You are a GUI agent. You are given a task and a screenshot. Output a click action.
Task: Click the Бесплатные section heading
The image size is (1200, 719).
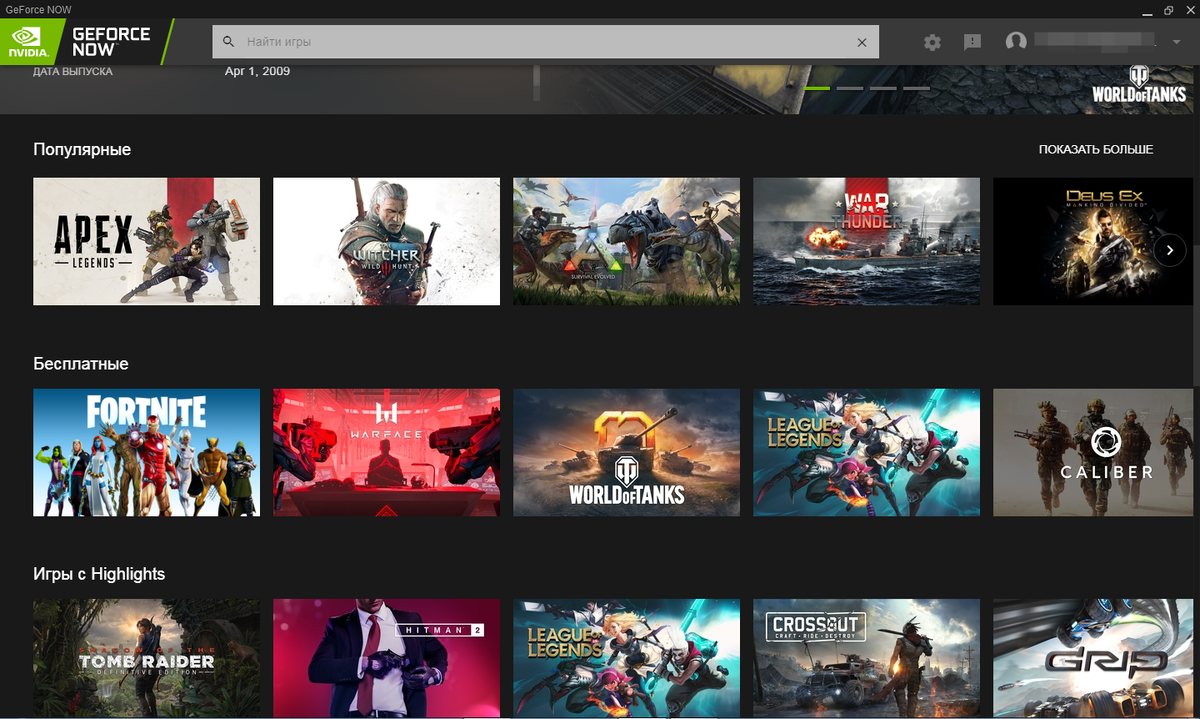[81, 363]
